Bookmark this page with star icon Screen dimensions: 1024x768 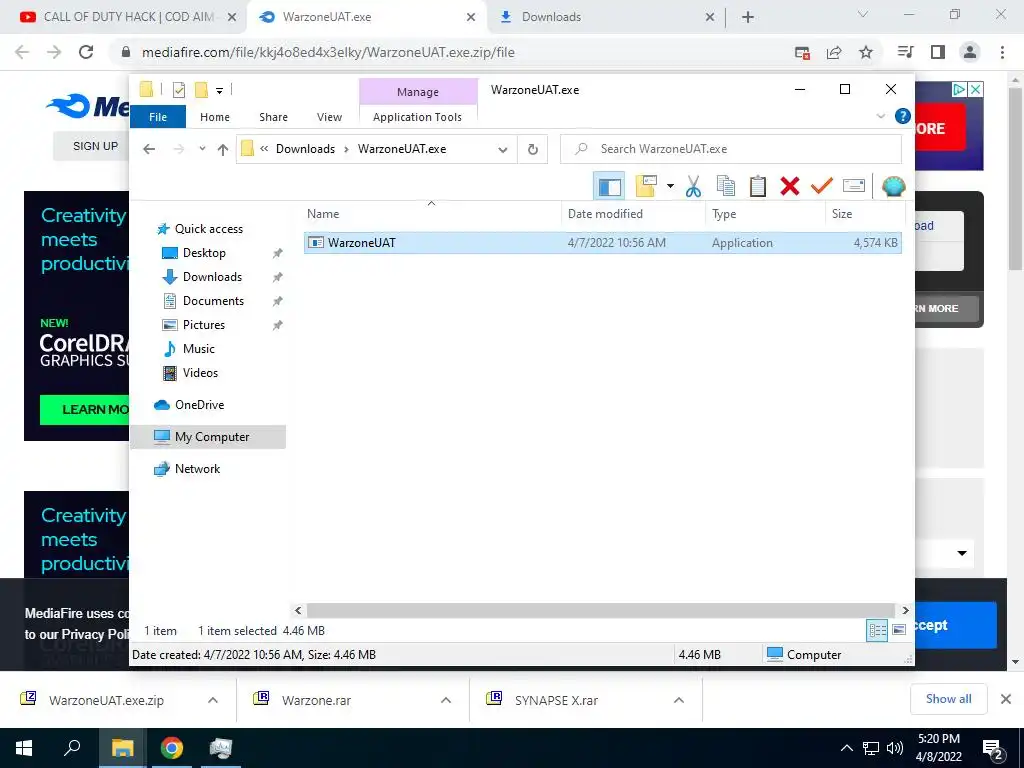tap(866, 52)
